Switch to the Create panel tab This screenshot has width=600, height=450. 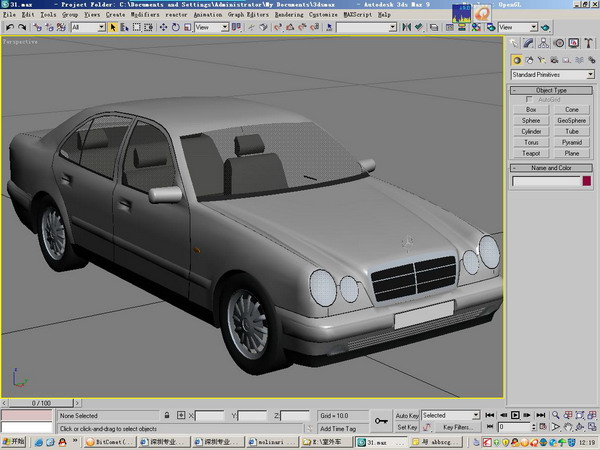514,43
